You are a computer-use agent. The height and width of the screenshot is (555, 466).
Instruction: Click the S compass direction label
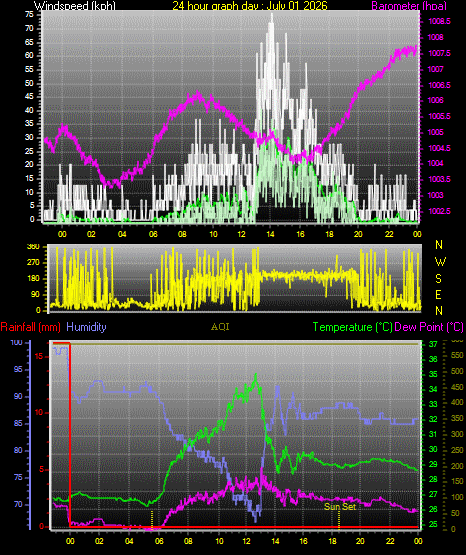tap(438, 279)
